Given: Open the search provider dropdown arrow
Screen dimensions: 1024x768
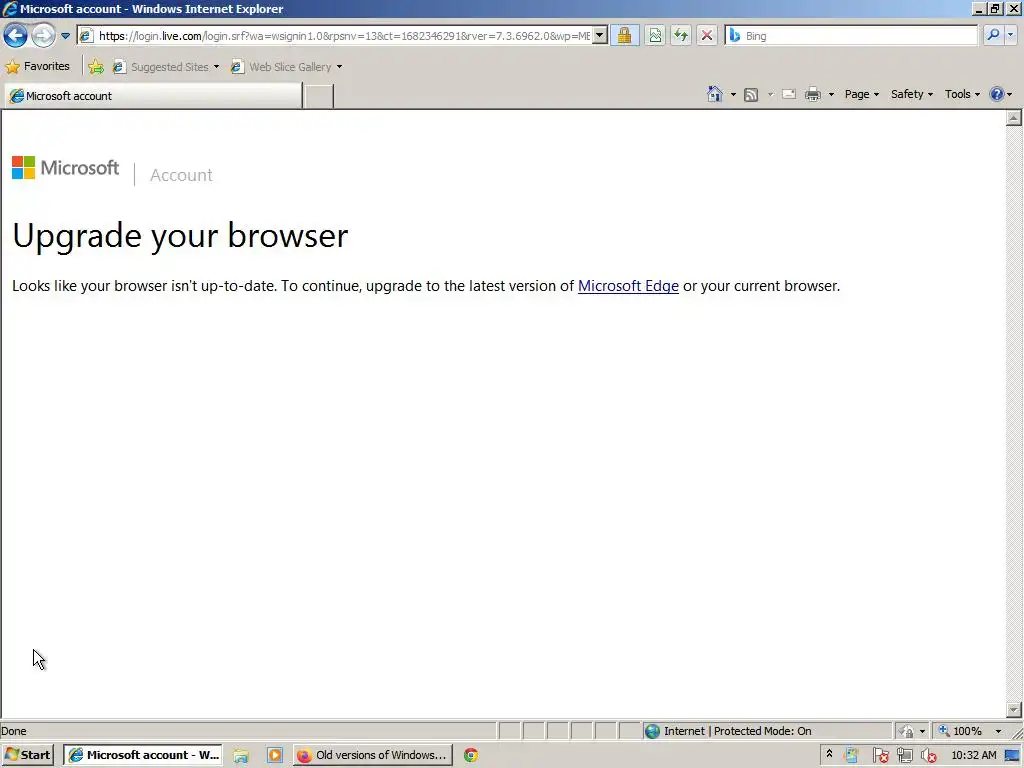Looking at the screenshot, I should click(1011, 35).
